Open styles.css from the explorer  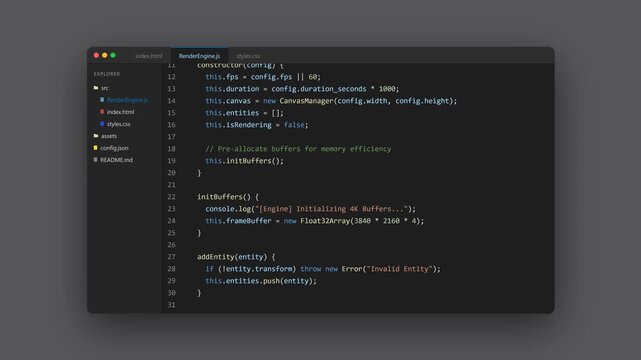pos(119,124)
